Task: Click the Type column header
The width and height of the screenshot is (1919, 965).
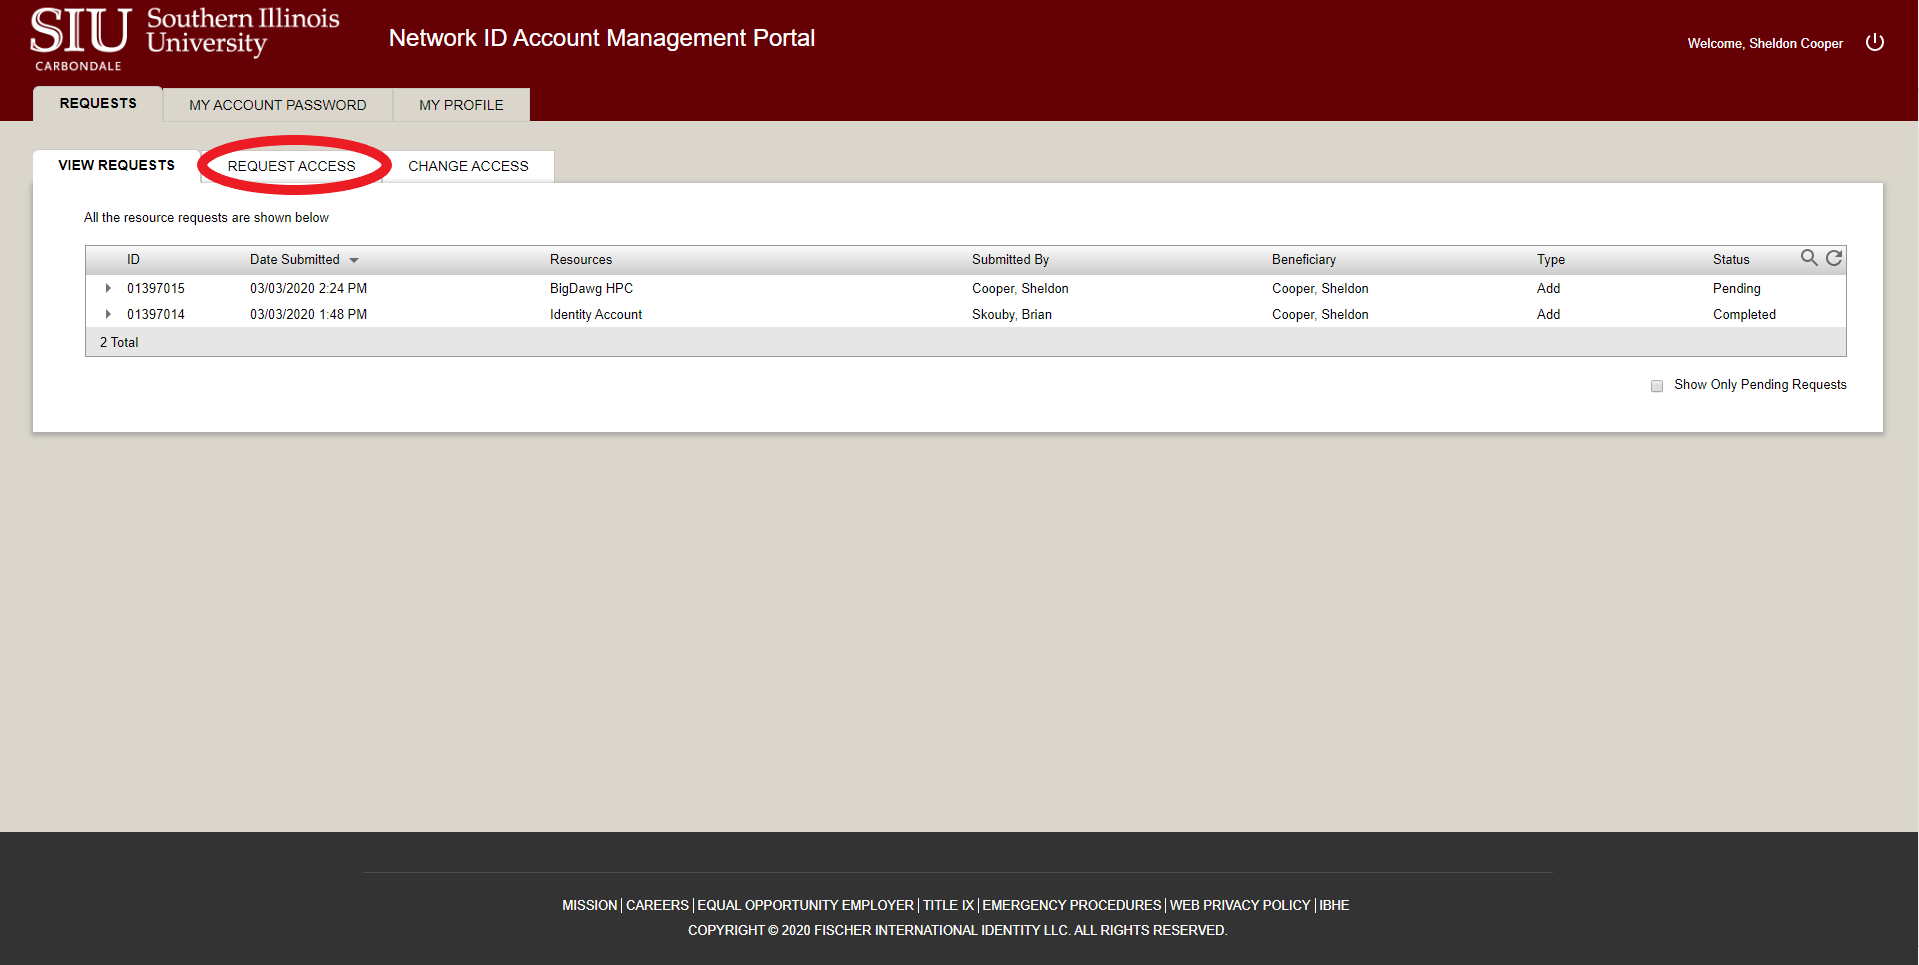Action: point(1551,260)
